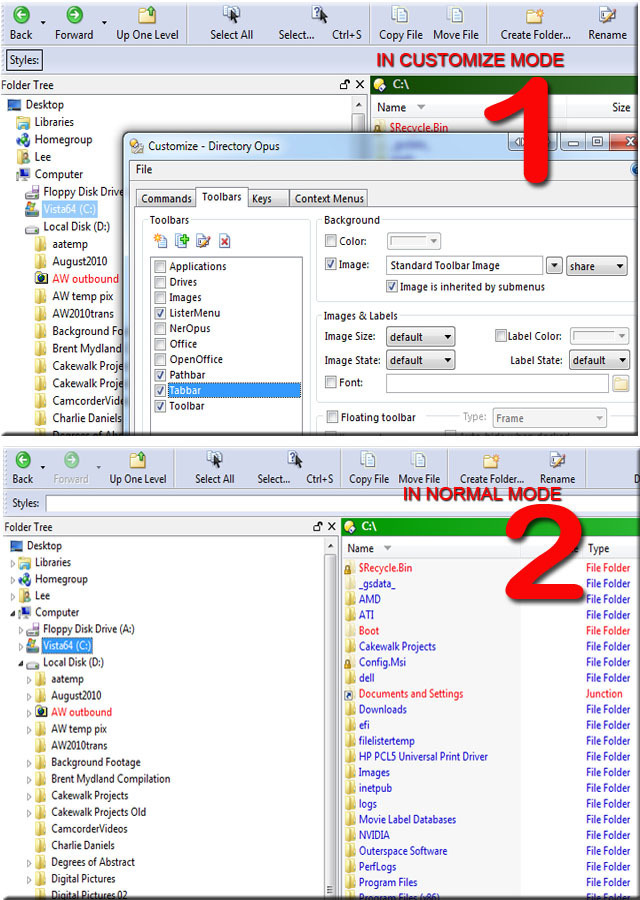Select the Toolbars tab
The image size is (640, 900).
click(x=222, y=197)
